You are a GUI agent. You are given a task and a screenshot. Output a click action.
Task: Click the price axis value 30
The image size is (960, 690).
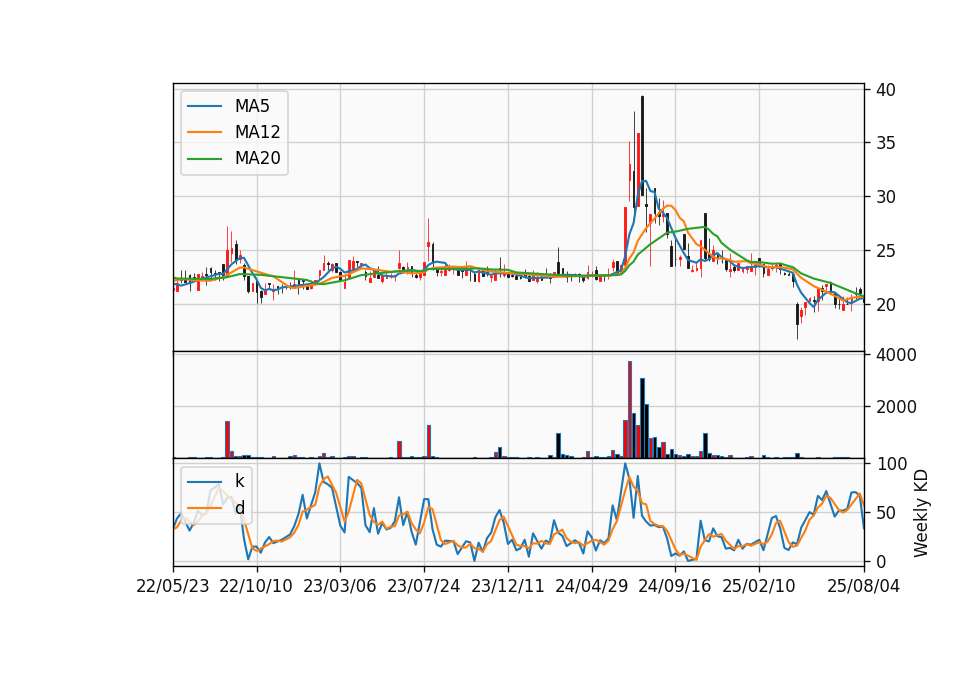(886, 197)
